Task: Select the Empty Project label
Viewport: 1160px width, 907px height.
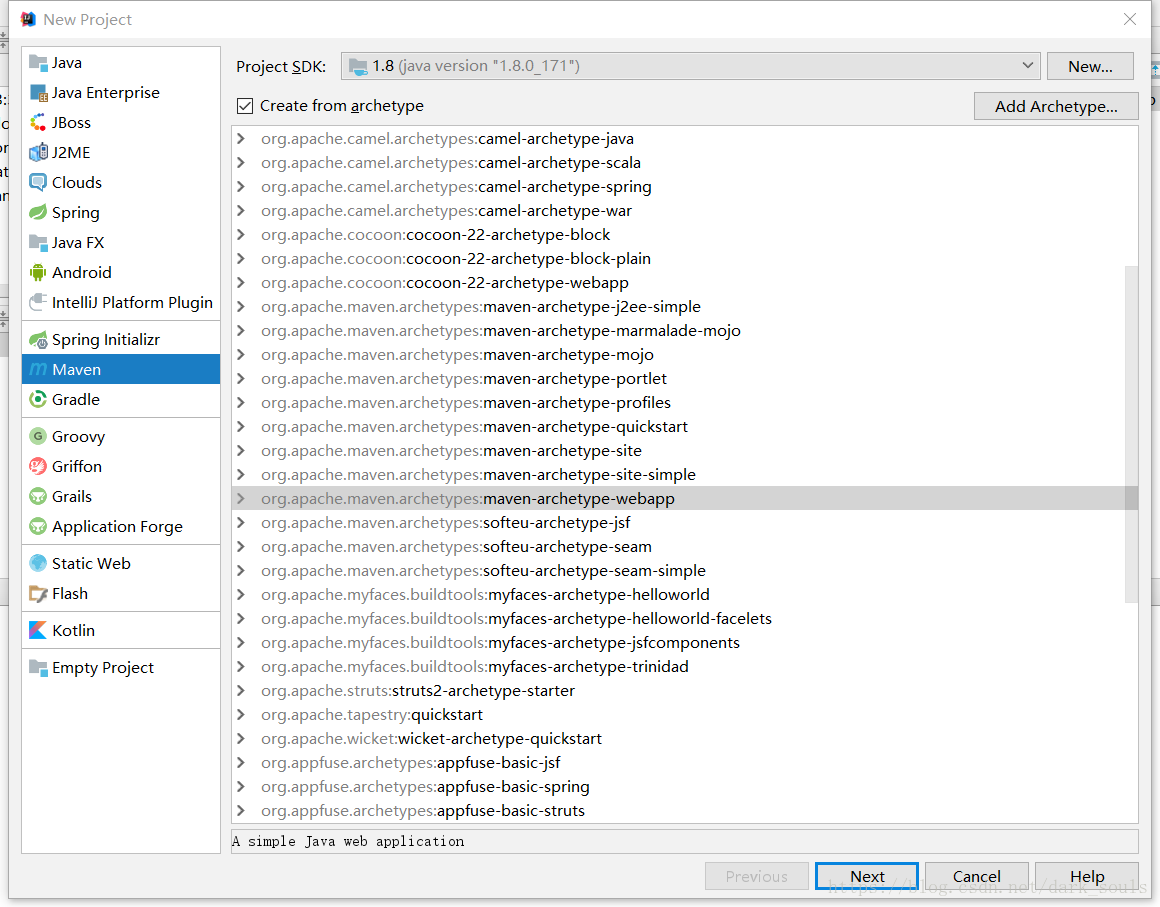Action: point(103,668)
